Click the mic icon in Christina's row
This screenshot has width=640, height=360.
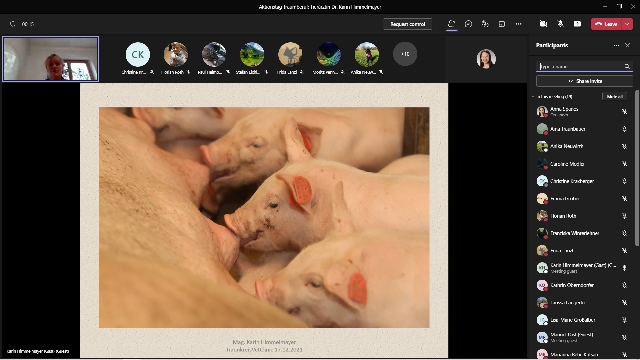point(624,181)
